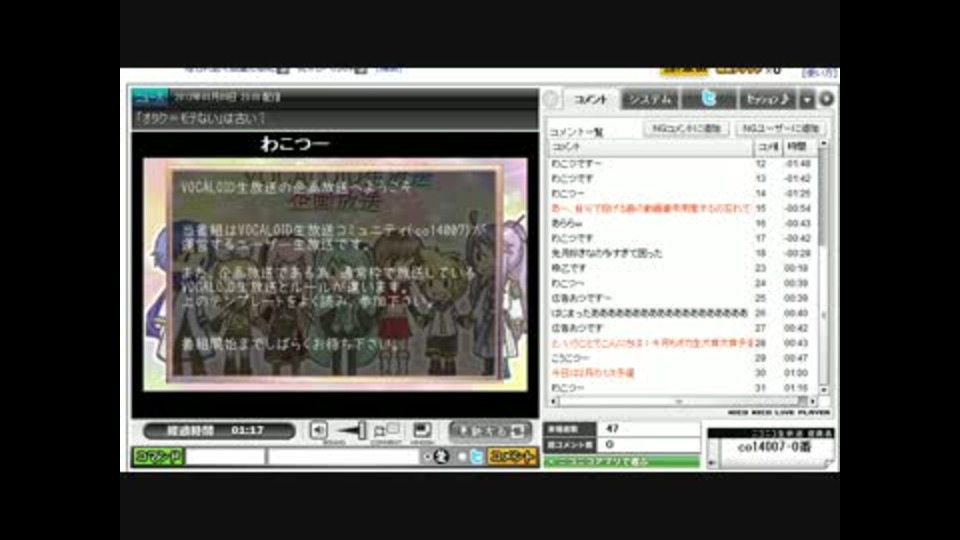Click horizontal scrollbar left arrow
Screen dimensions: 960x540
(x=554, y=402)
